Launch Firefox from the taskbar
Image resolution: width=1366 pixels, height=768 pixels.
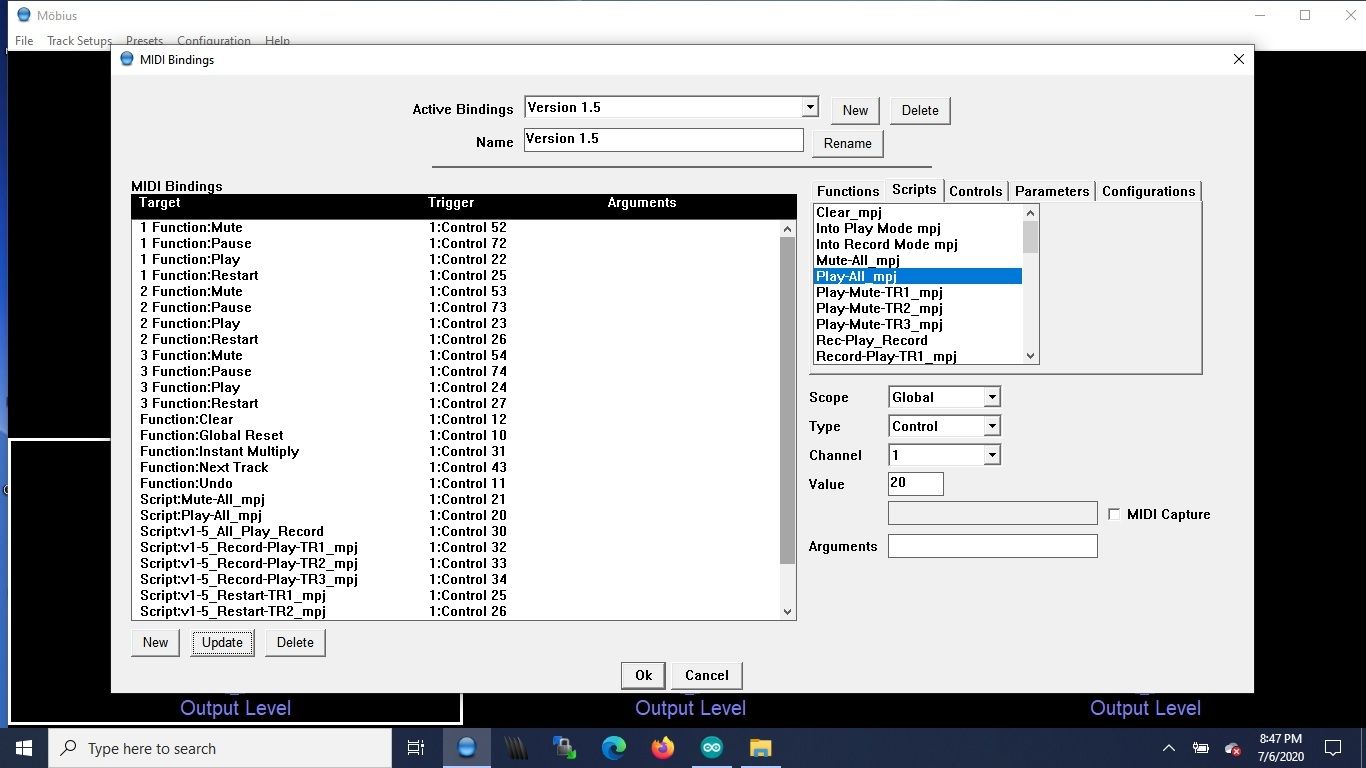tap(663, 748)
